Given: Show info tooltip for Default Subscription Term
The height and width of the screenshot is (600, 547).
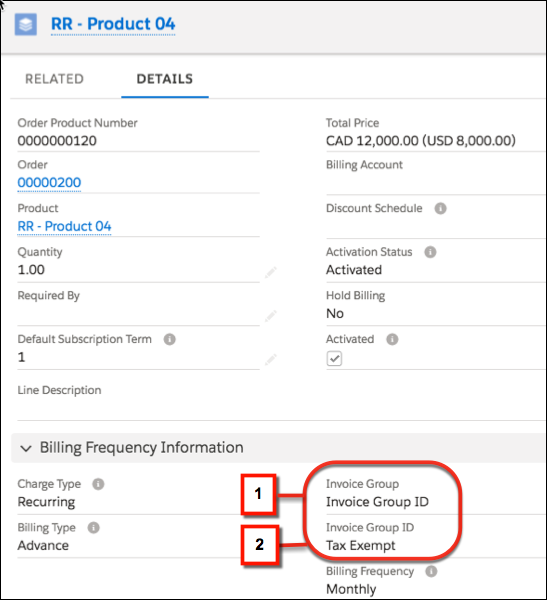Looking at the screenshot, I should click(x=170, y=339).
